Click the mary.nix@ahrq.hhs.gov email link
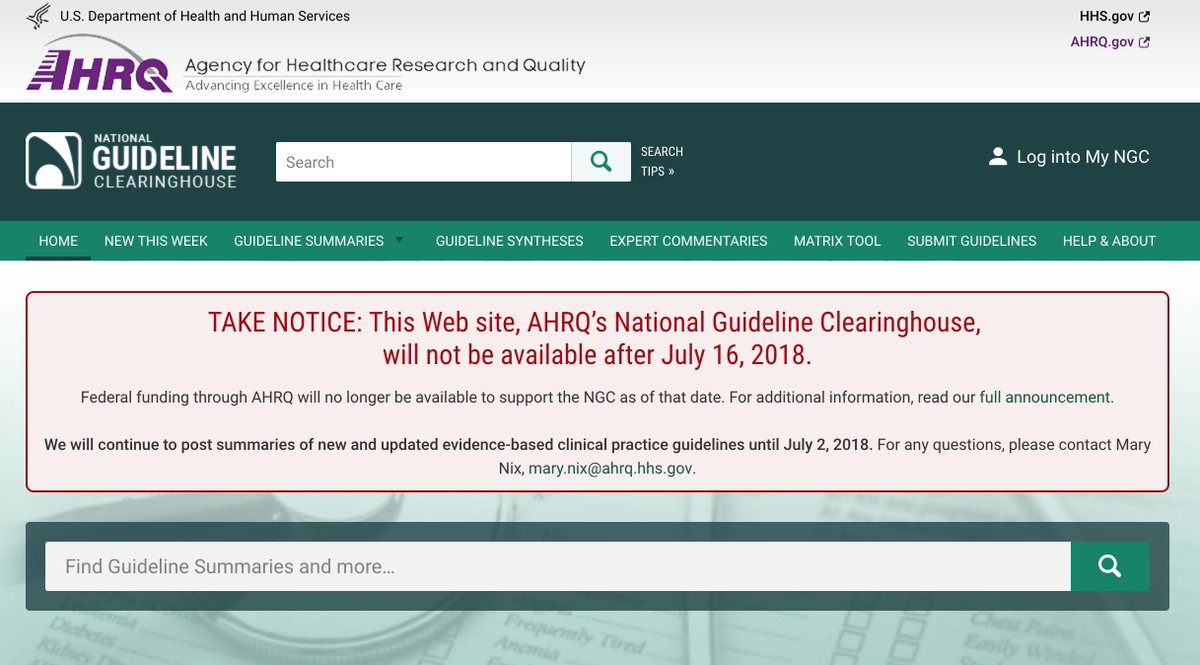The image size is (1200, 665). tap(610, 468)
